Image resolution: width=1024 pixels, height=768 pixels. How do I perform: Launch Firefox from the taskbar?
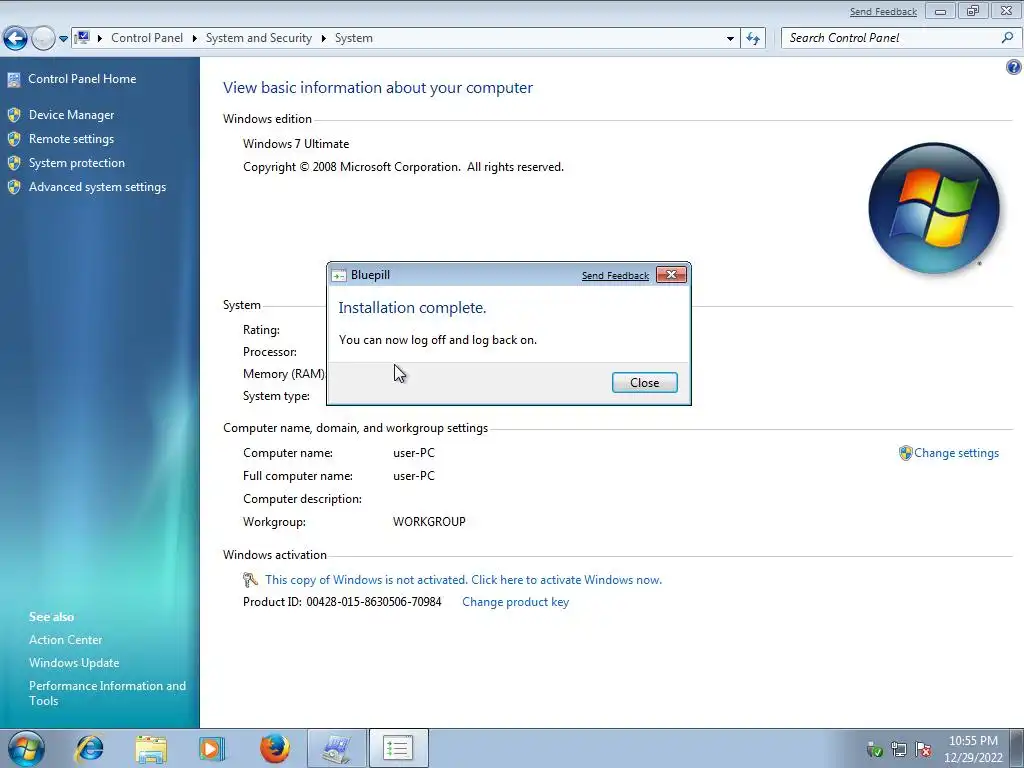[274, 748]
